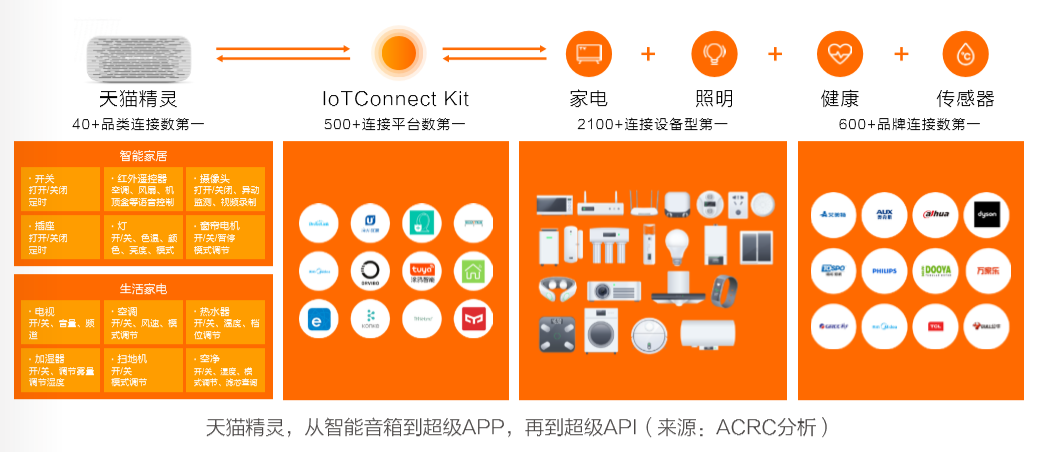1038x452 pixels.
Task: Select the 照明 lighting bulb icon
Action: coord(714,54)
